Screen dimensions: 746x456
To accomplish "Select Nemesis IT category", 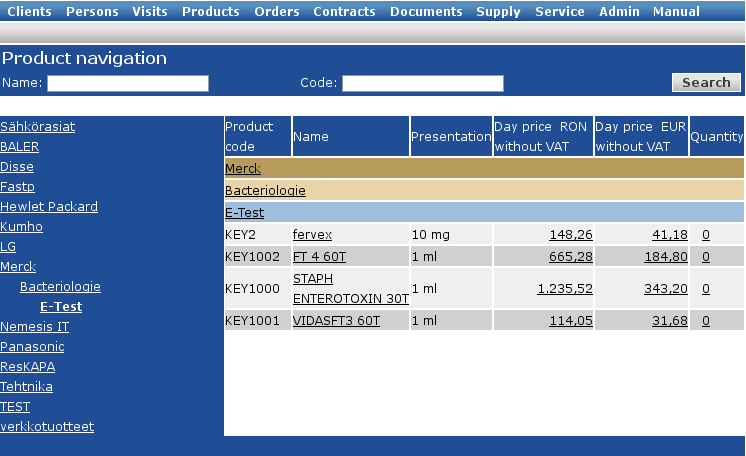I will tap(35, 327).
